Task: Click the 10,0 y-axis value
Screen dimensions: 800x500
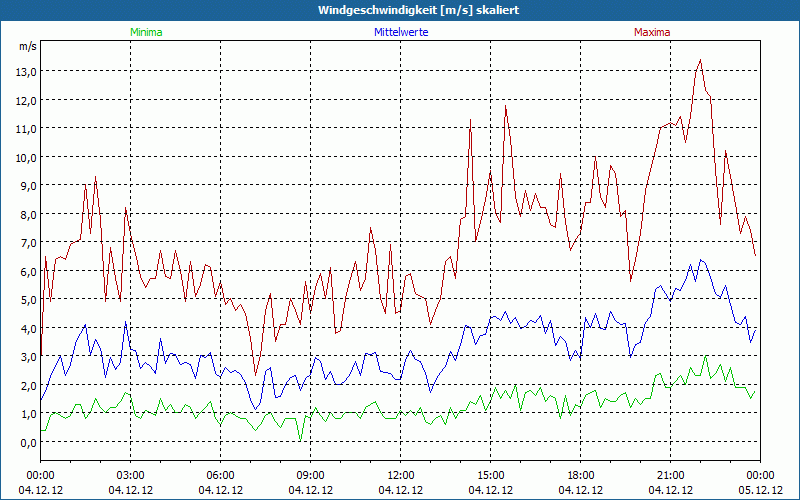Action: click(x=28, y=157)
